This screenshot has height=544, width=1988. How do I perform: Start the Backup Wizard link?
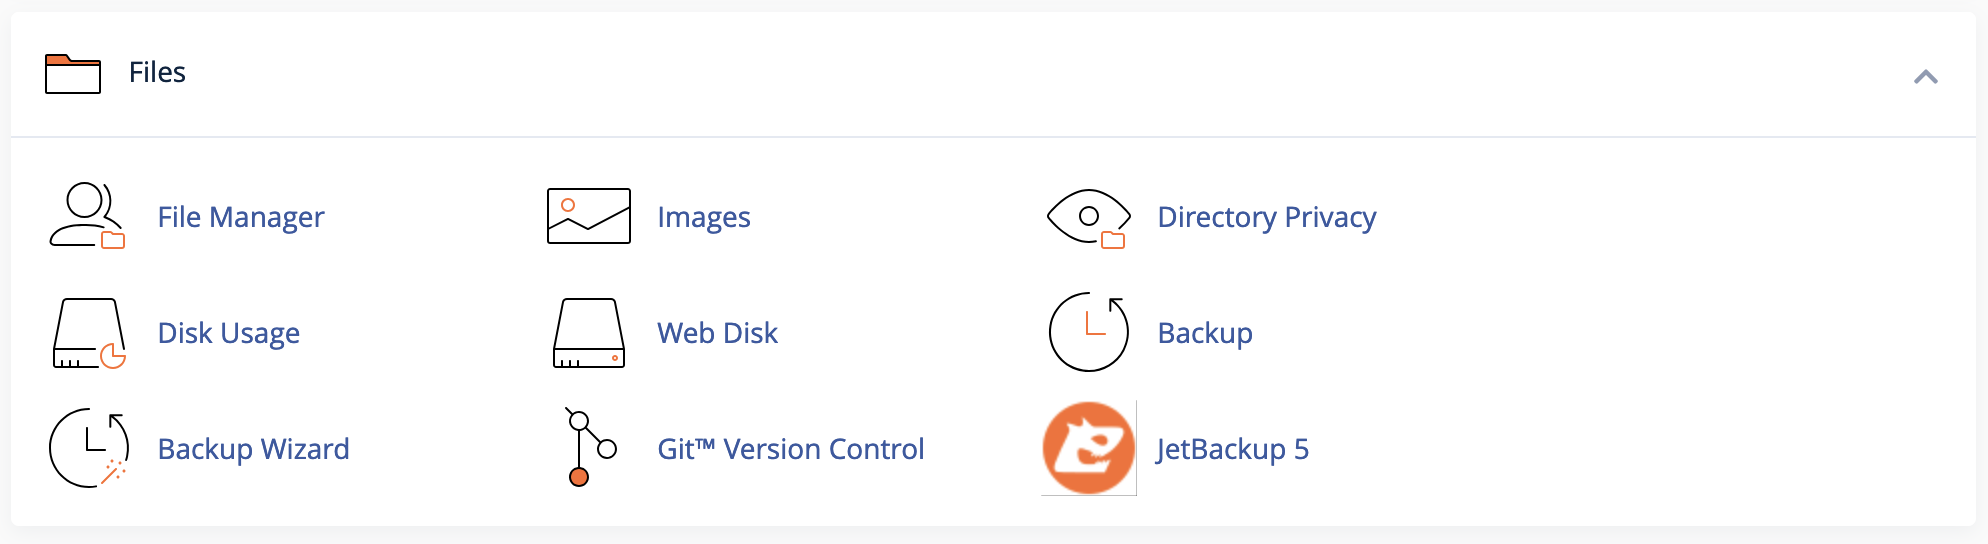254,449
